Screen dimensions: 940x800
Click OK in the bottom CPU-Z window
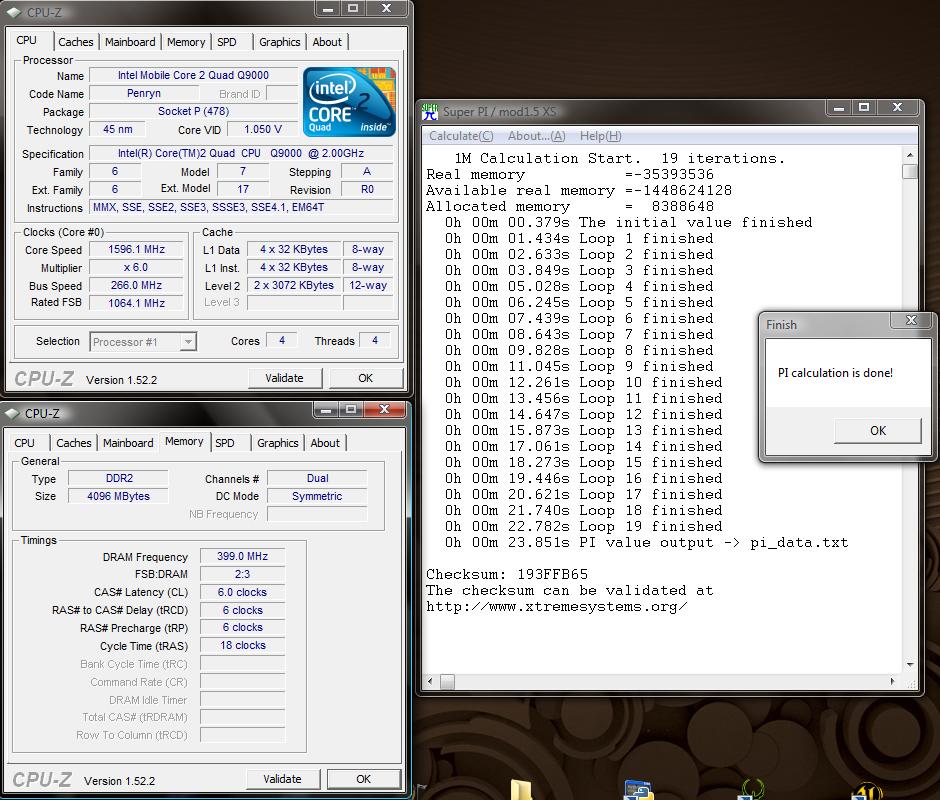click(x=364, y=779)
